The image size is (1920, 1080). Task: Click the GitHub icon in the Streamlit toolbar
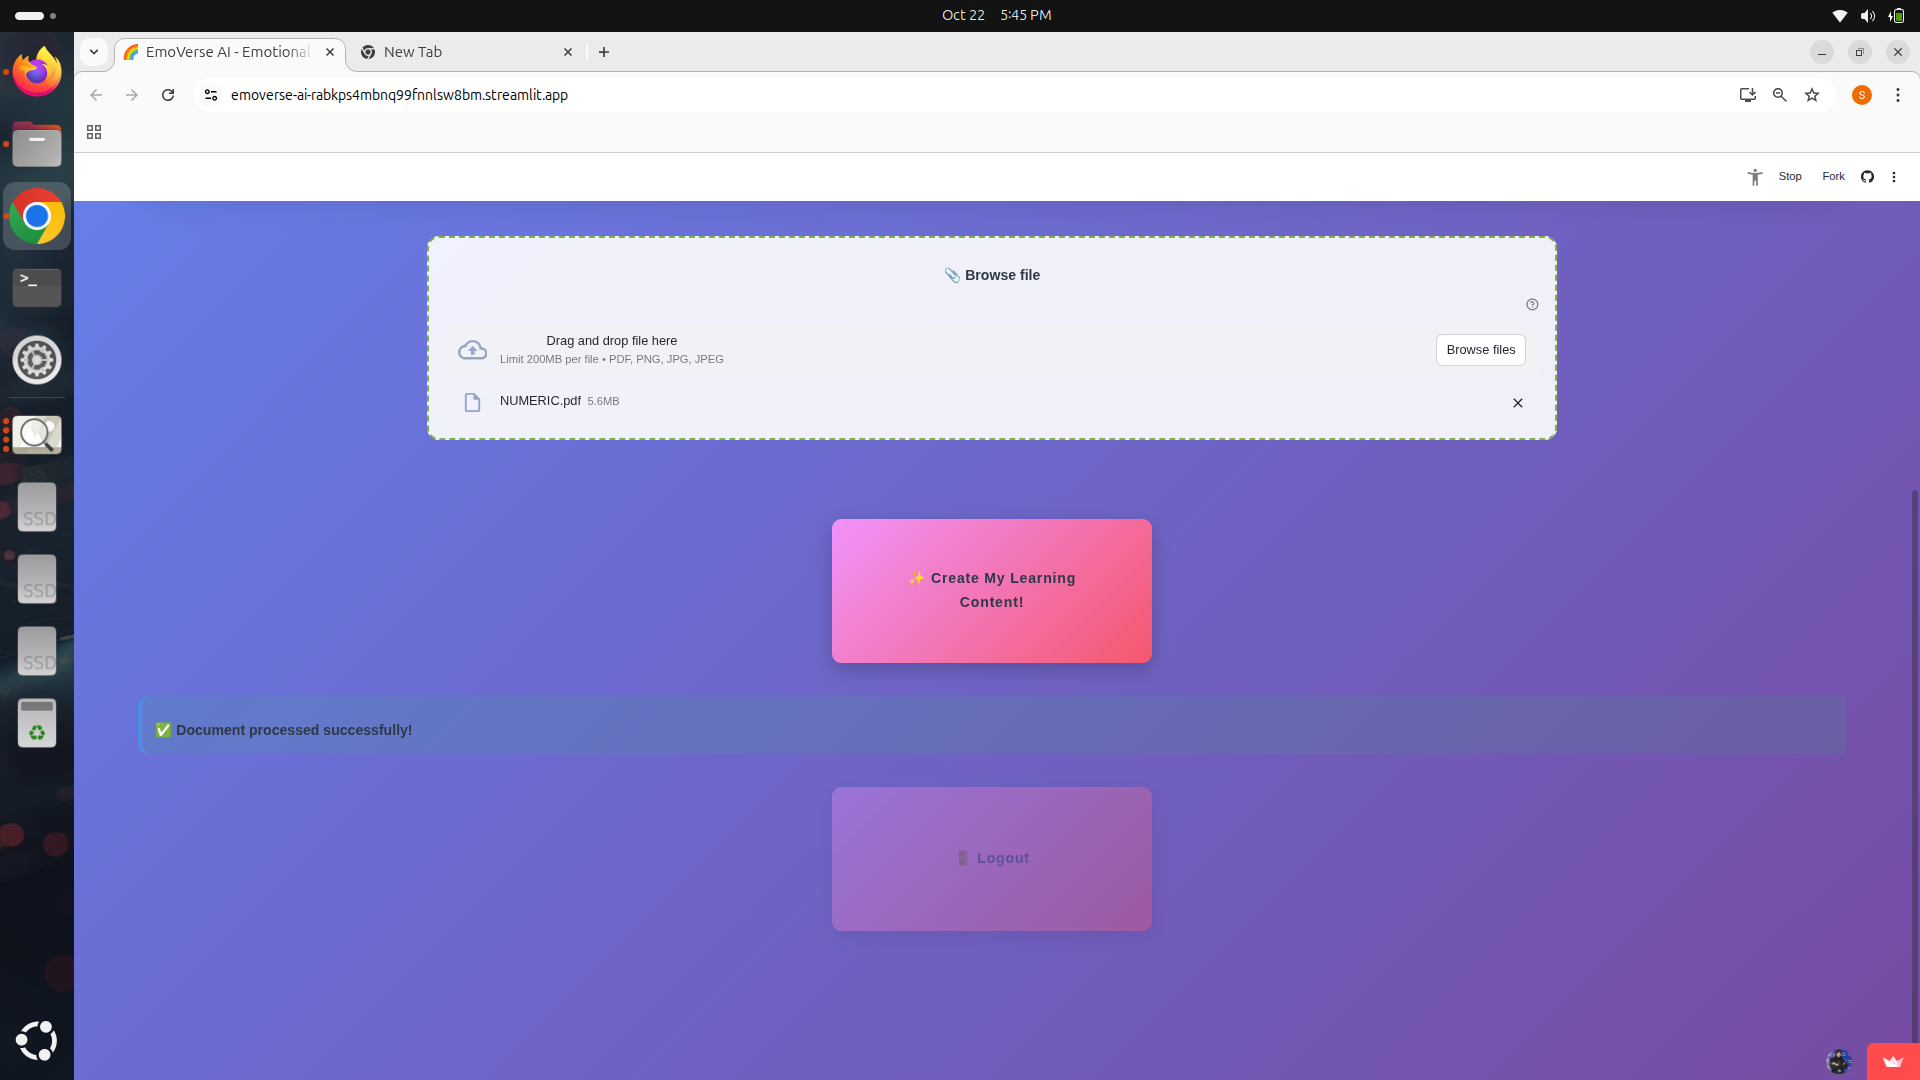(x=1867, y=177)
